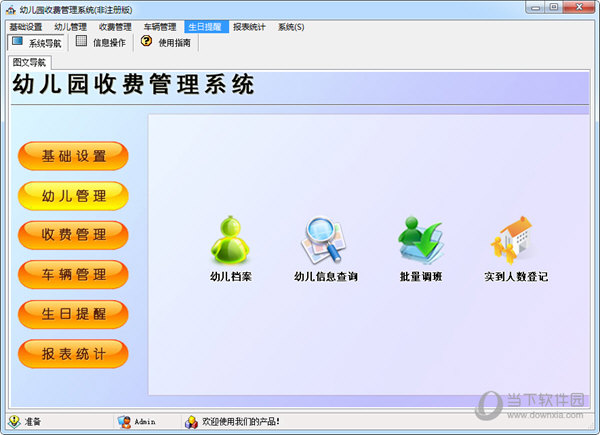Click the 幼儿档案 label text
The height and width of the screenshot is (435, 600).
pyautogui.click(x=231, y=277)
